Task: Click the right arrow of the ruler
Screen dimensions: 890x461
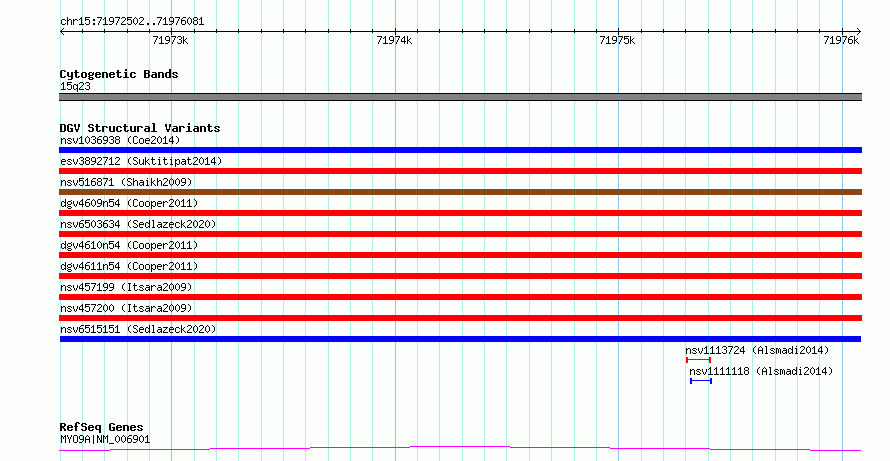Action: point(858,32)
